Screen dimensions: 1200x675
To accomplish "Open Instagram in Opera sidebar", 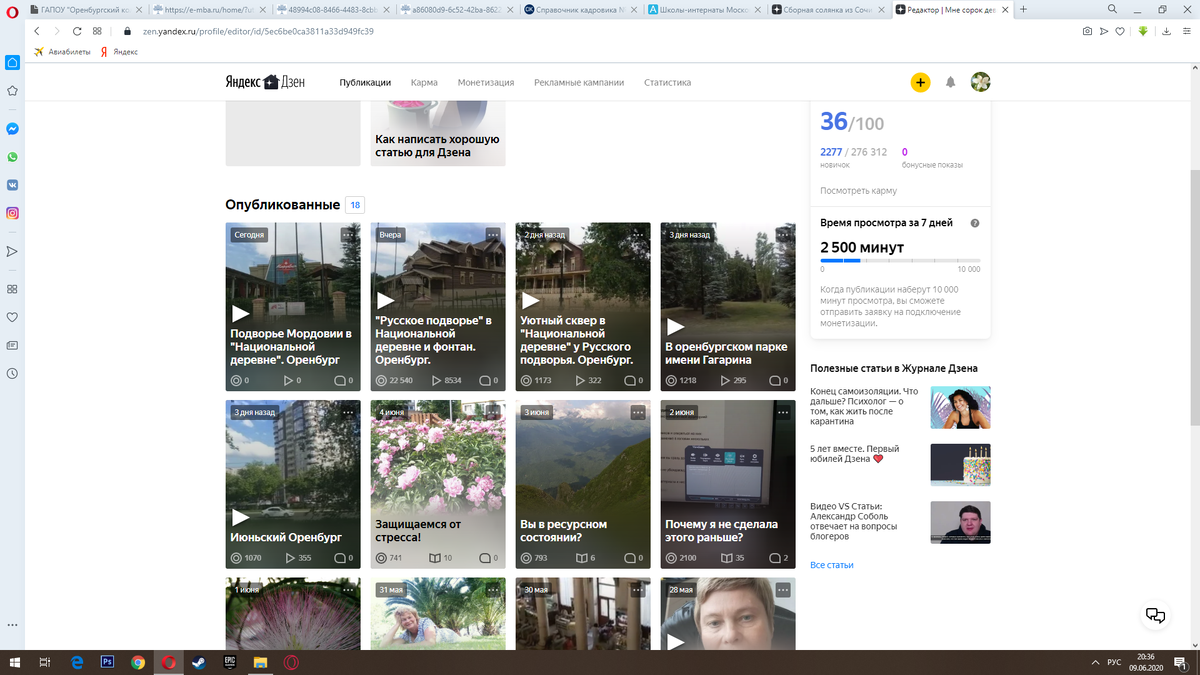I will click(x=13, y=213).
